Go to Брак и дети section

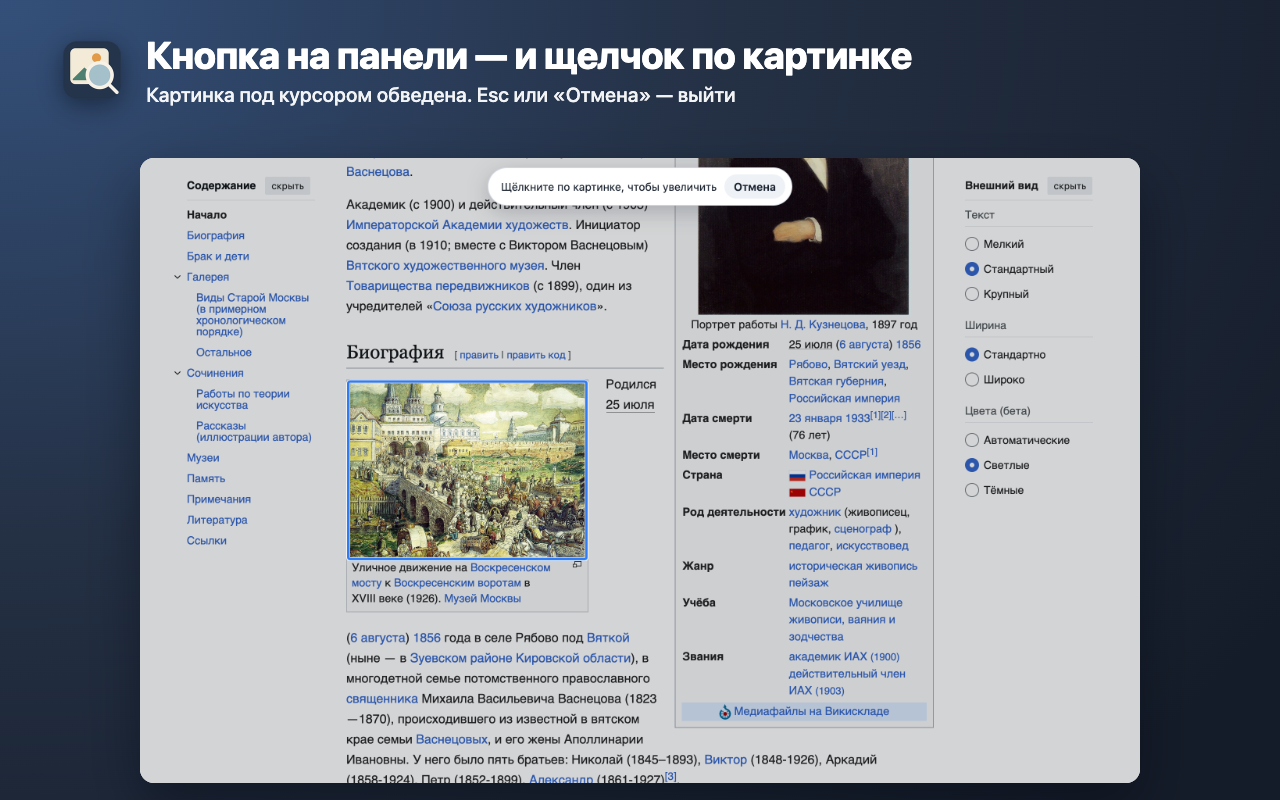218,256
